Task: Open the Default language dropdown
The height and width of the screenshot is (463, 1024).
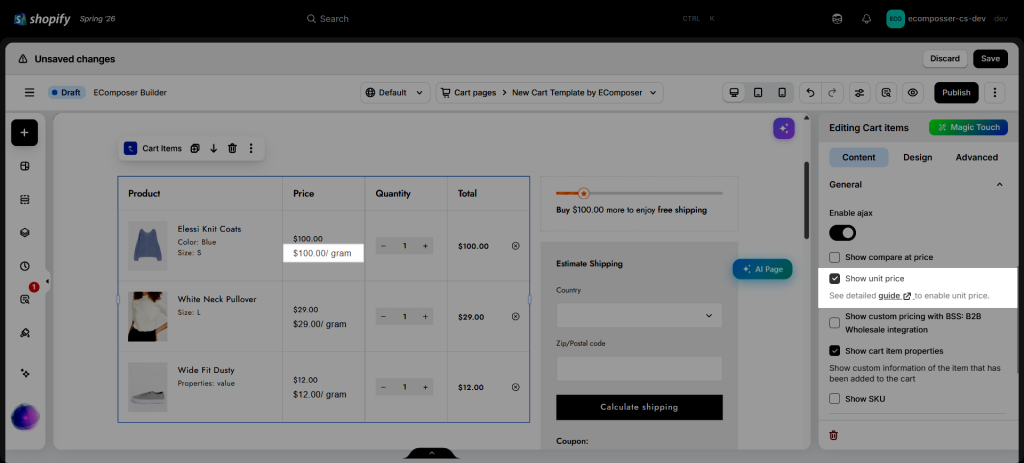Action: (395, 93)
